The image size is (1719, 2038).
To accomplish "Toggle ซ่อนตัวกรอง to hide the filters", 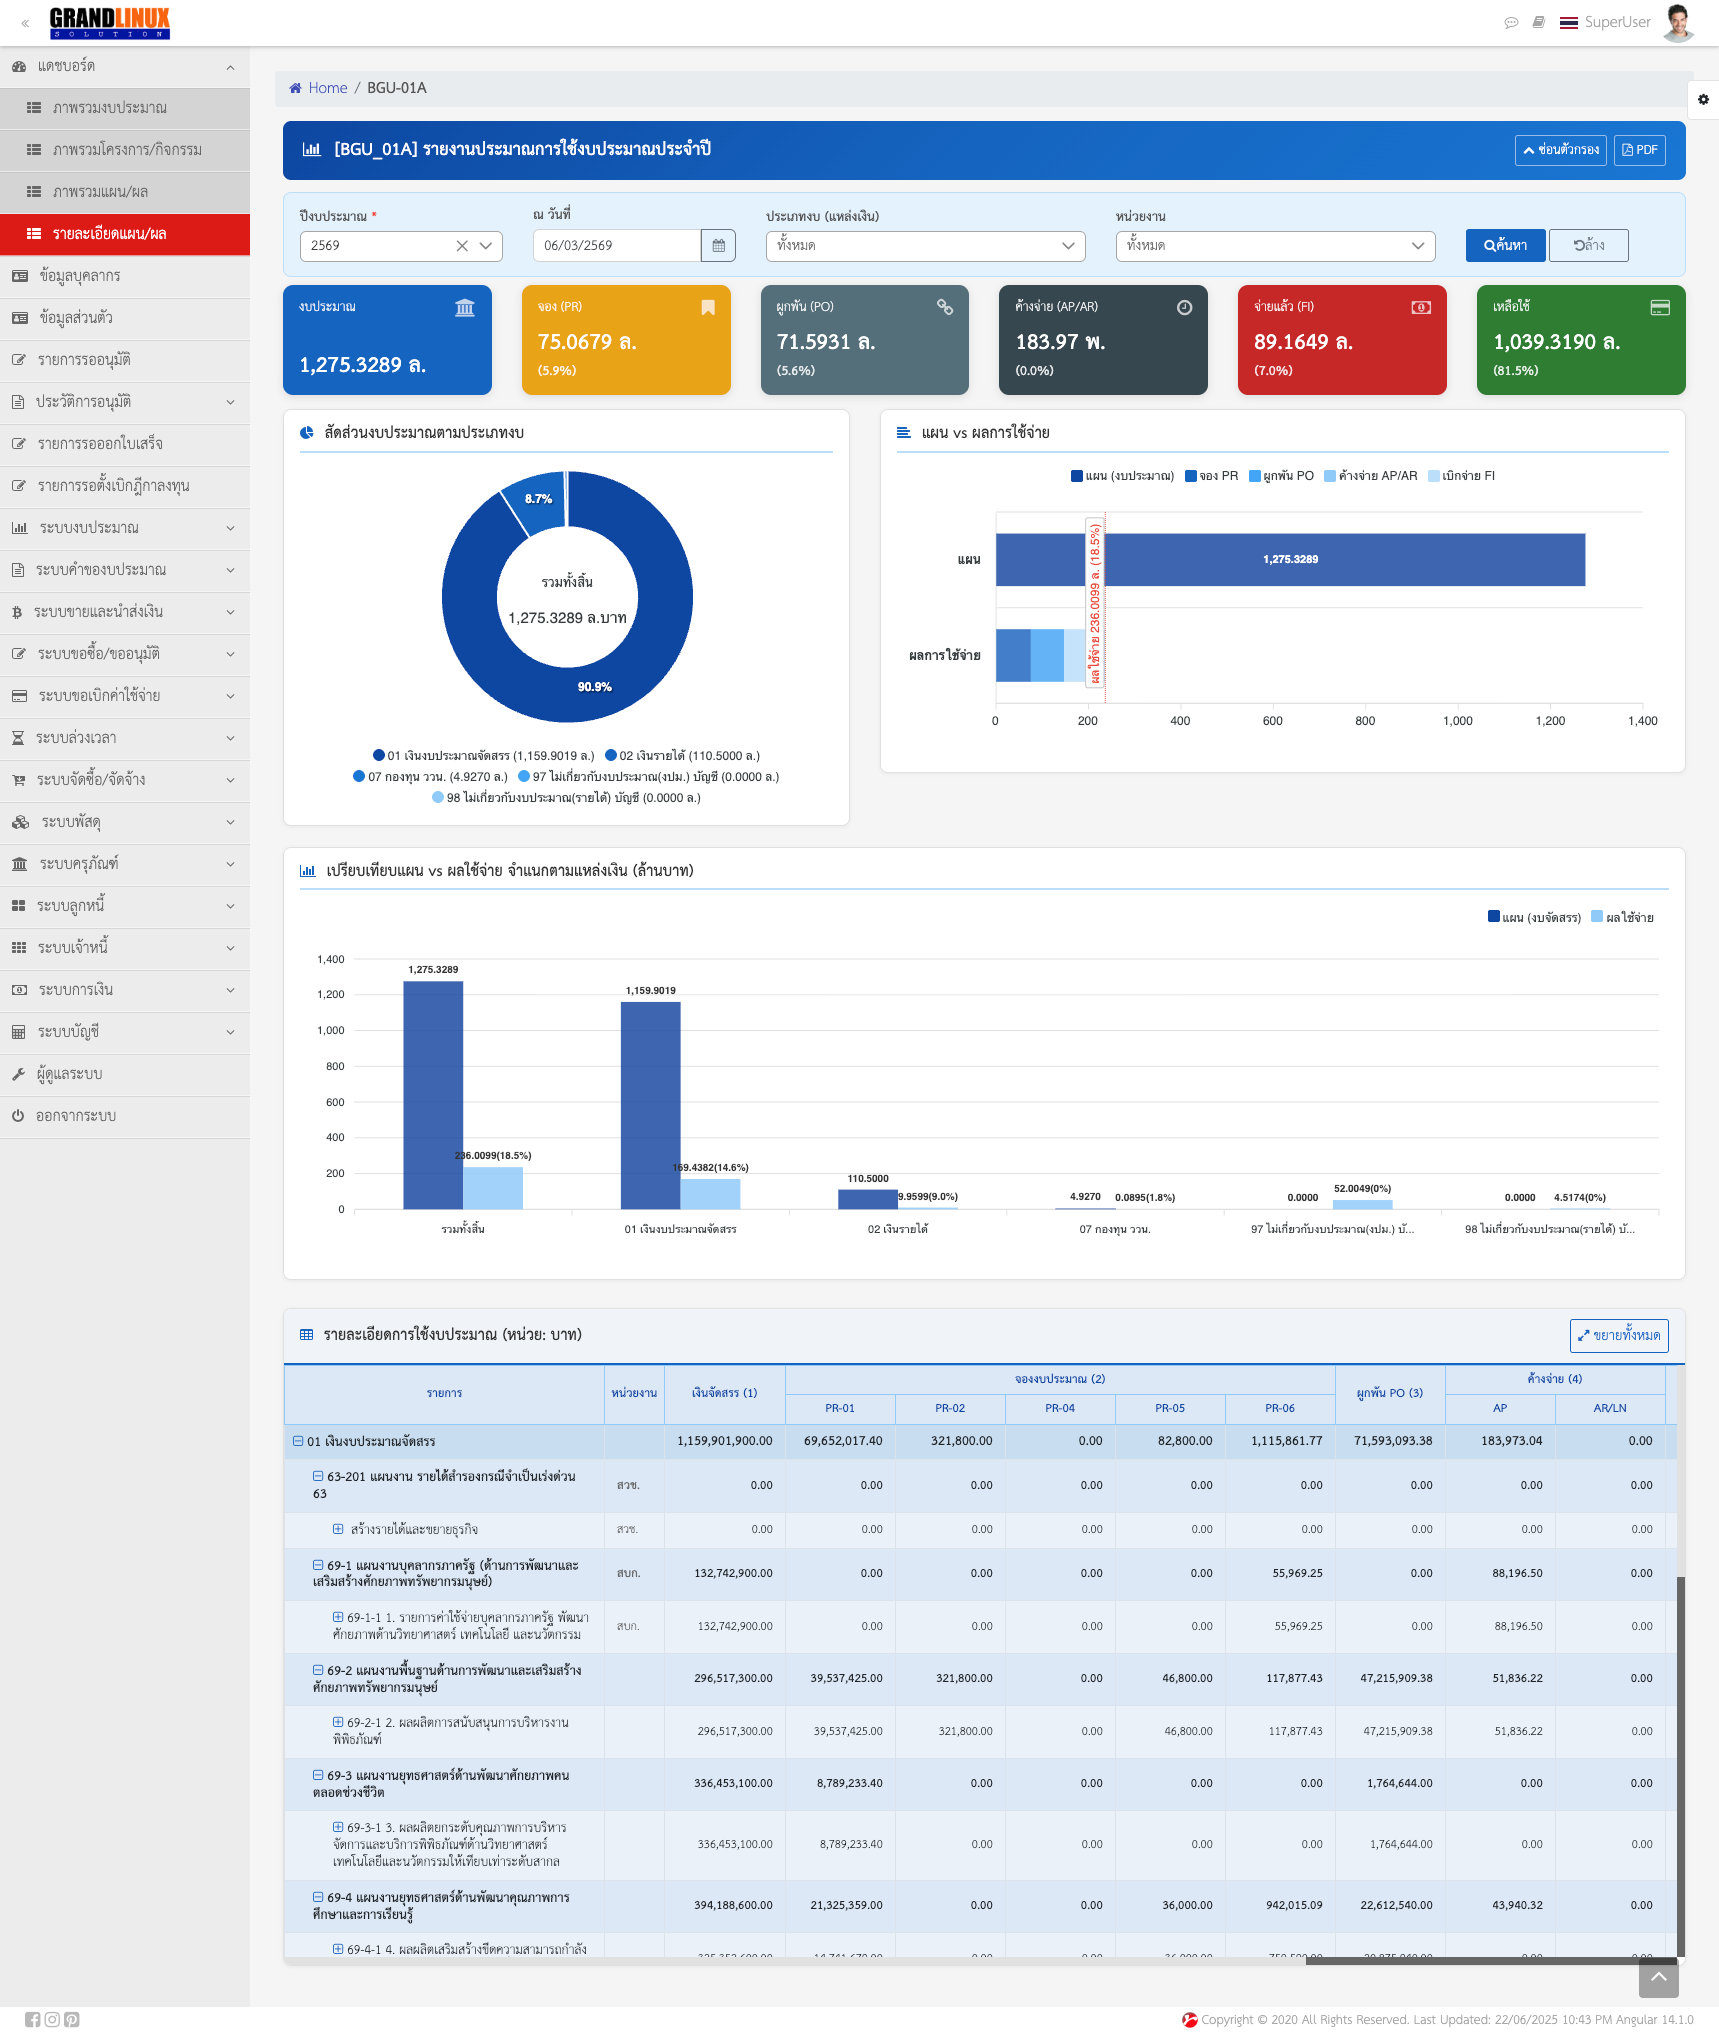I will point(1559,150).
